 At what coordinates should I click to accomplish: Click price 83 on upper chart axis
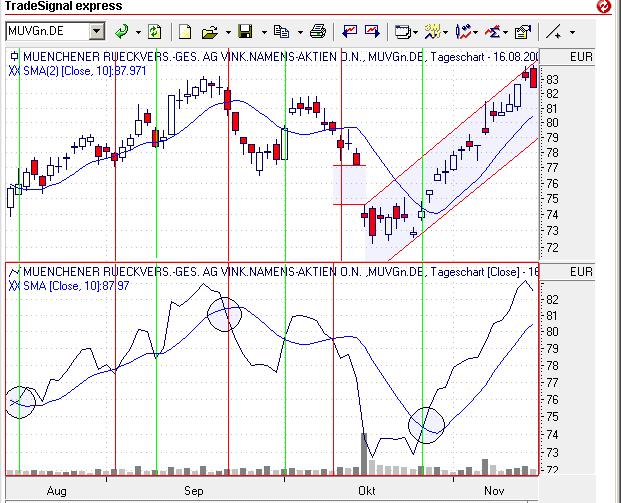tap(552, 80)
